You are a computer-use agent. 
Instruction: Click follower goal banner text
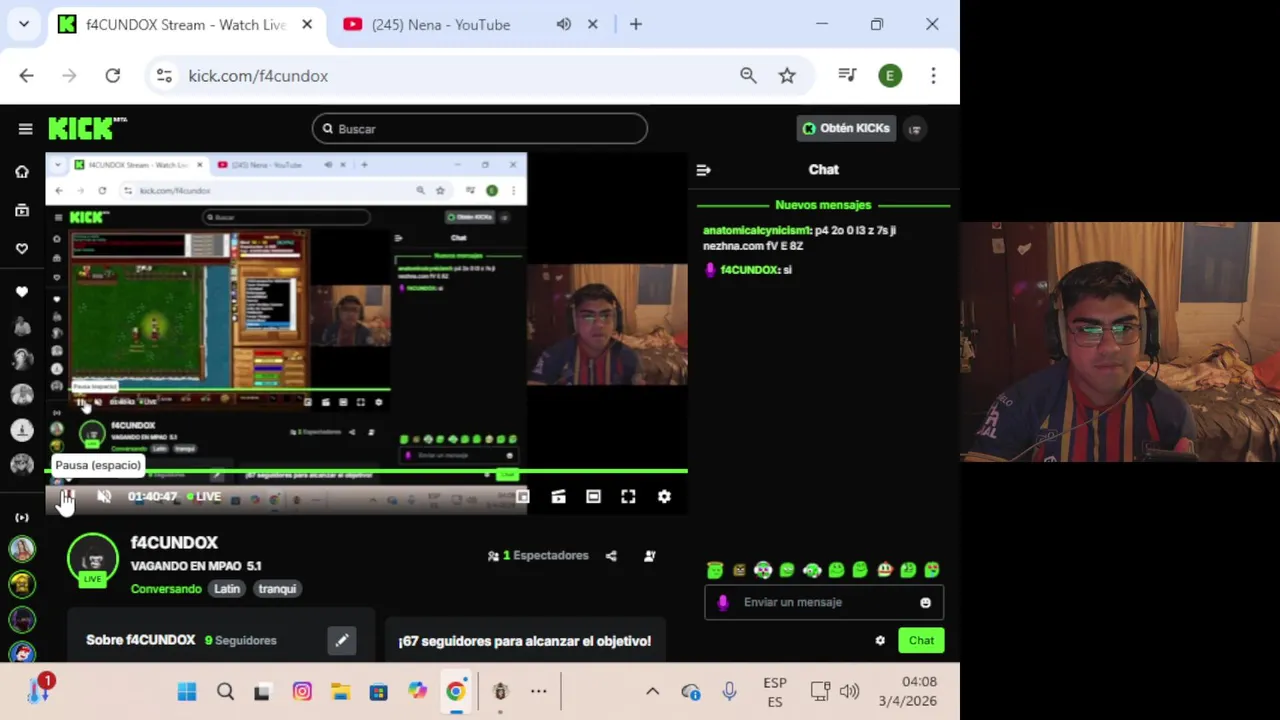click(525, 641)
